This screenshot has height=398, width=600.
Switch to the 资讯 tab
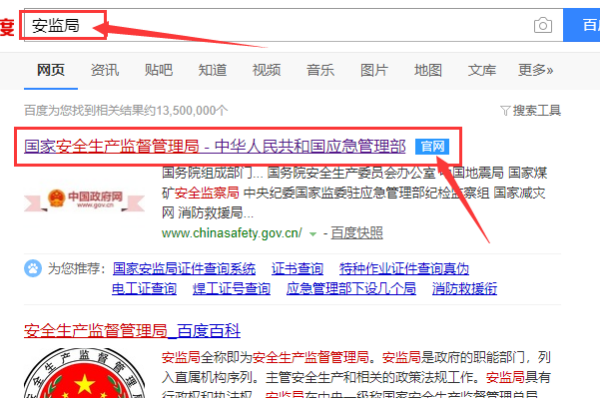(x=105, y=70)
